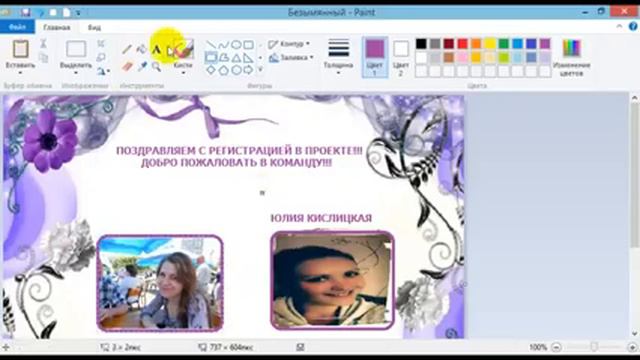Choose the Line shape

click(211, 45)
